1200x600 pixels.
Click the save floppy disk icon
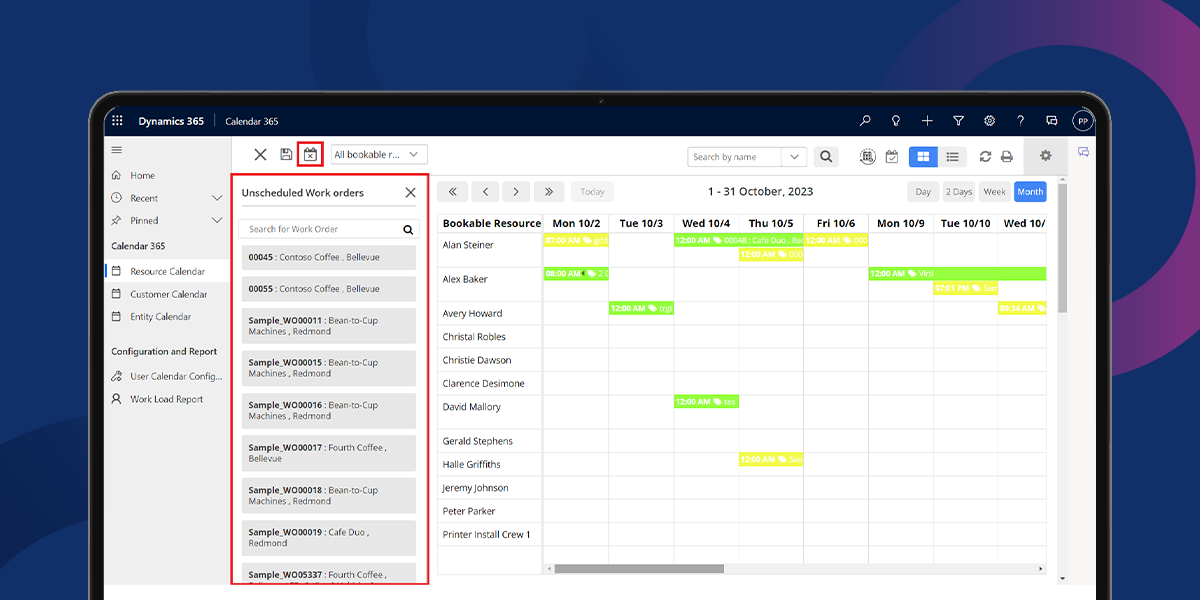[x=286, y=155]
